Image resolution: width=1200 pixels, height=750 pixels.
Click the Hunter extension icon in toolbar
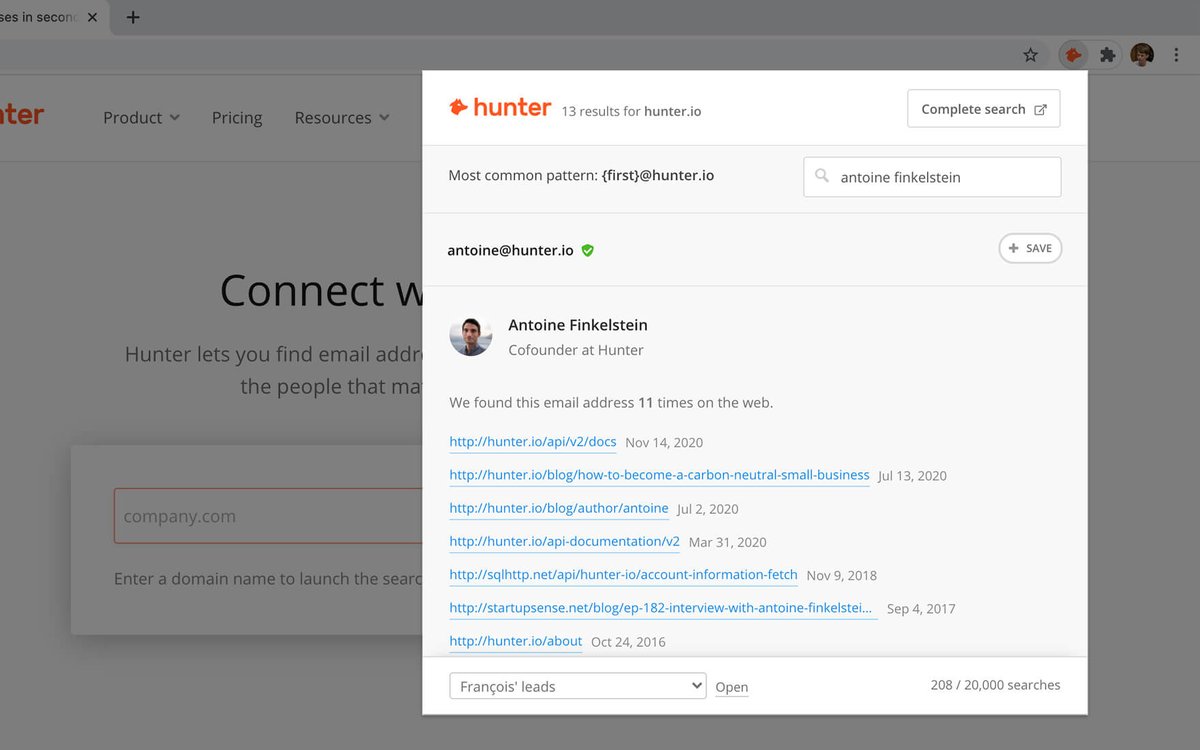tap(1074, 55)
